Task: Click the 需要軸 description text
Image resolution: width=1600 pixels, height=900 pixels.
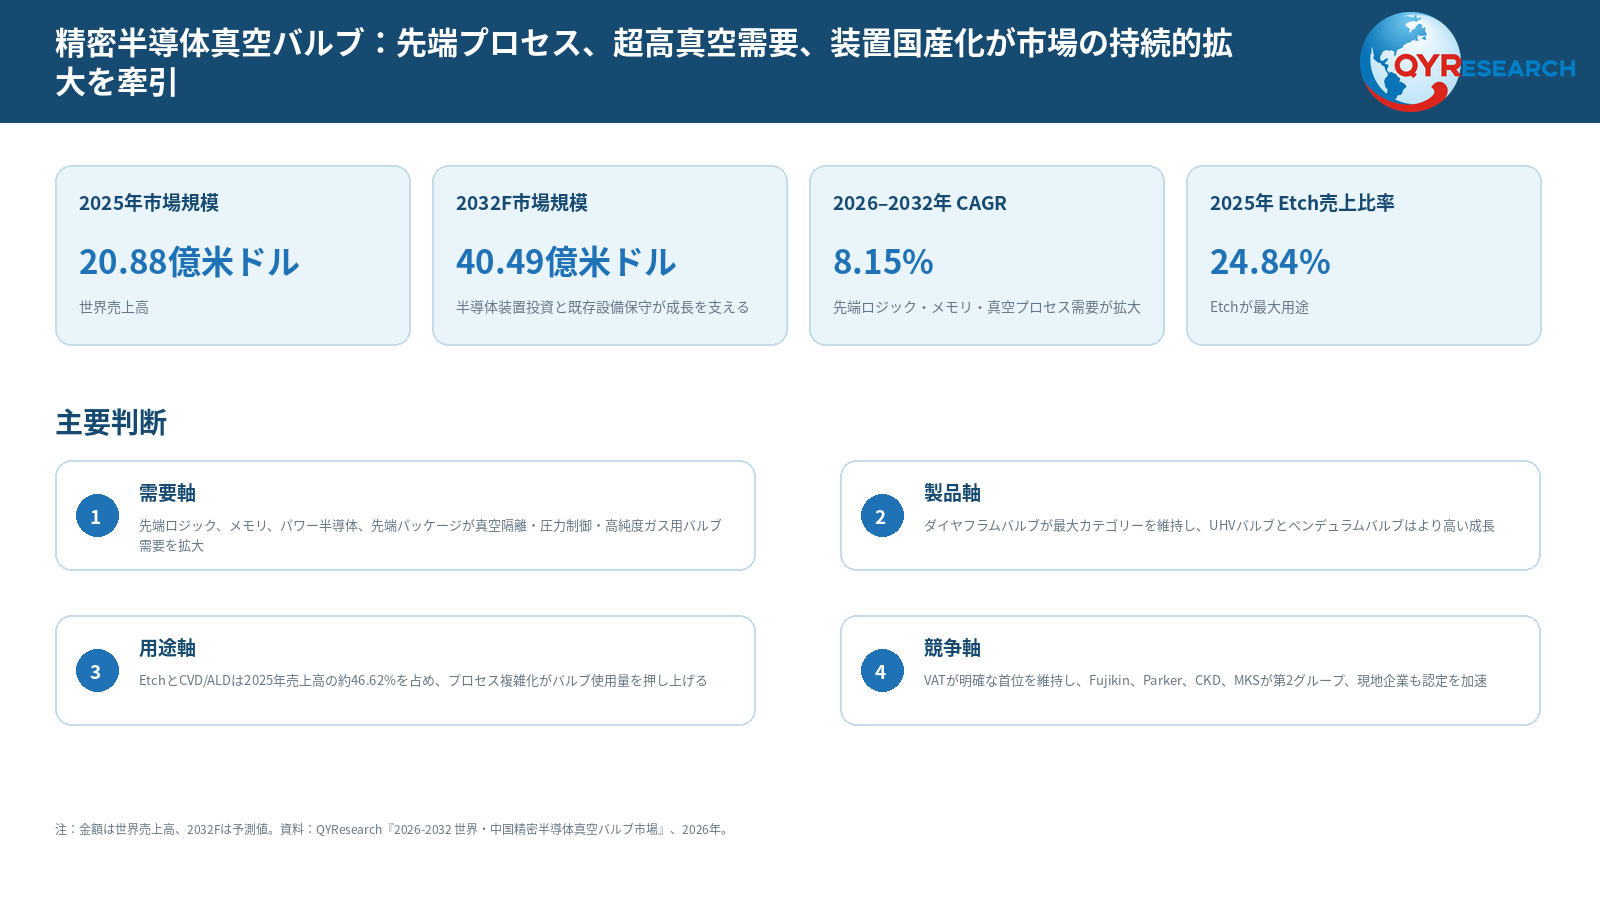Action: (430, 535)
